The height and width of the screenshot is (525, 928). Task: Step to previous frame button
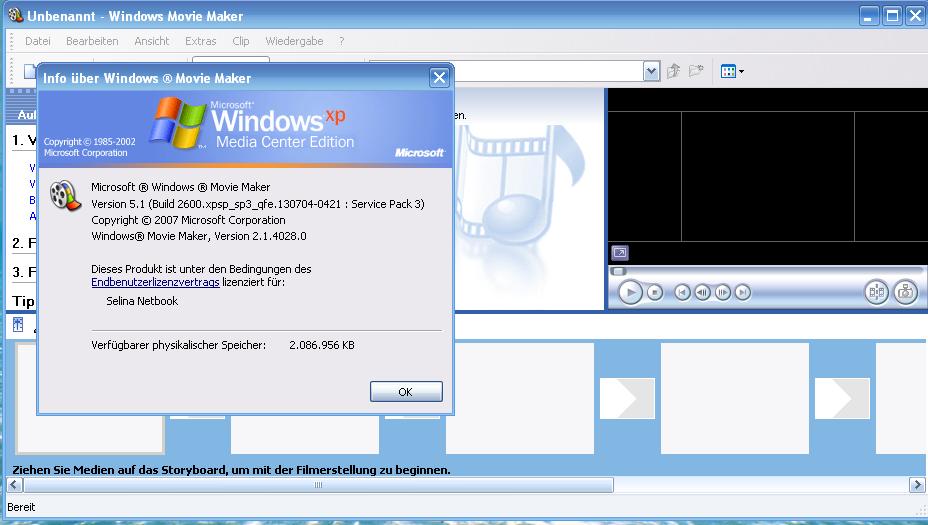click(x=703, y=292)
